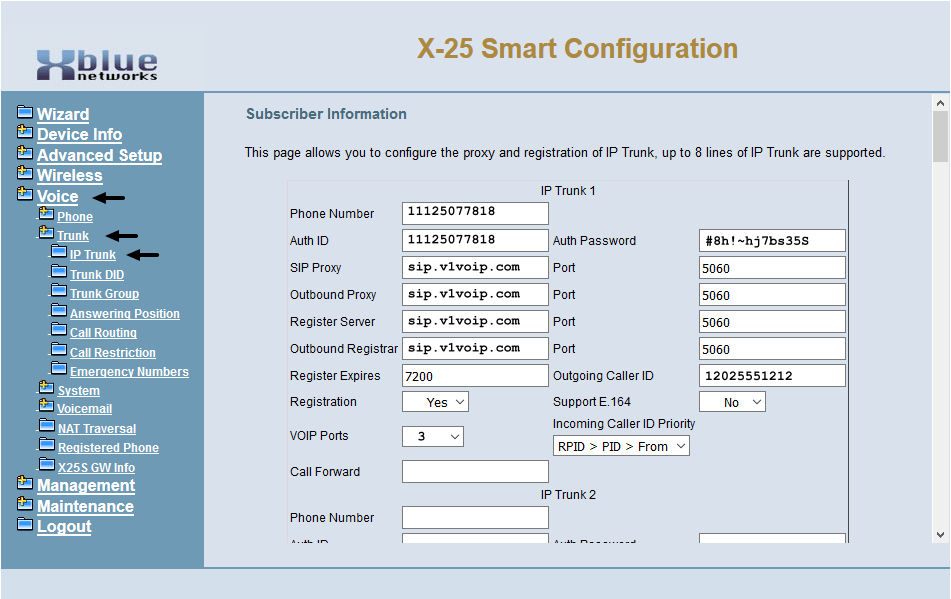Screen dimensions: 951x599
Task: Open the Wireless section
Action: click(70, 175)
